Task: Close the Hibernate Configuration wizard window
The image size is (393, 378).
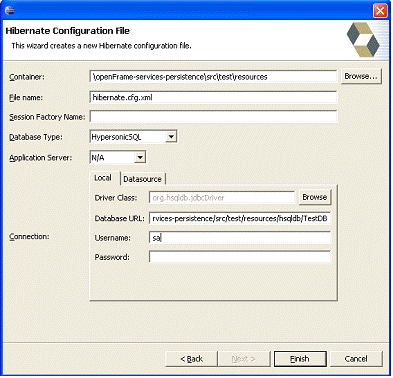Action: tap(380, 10)
